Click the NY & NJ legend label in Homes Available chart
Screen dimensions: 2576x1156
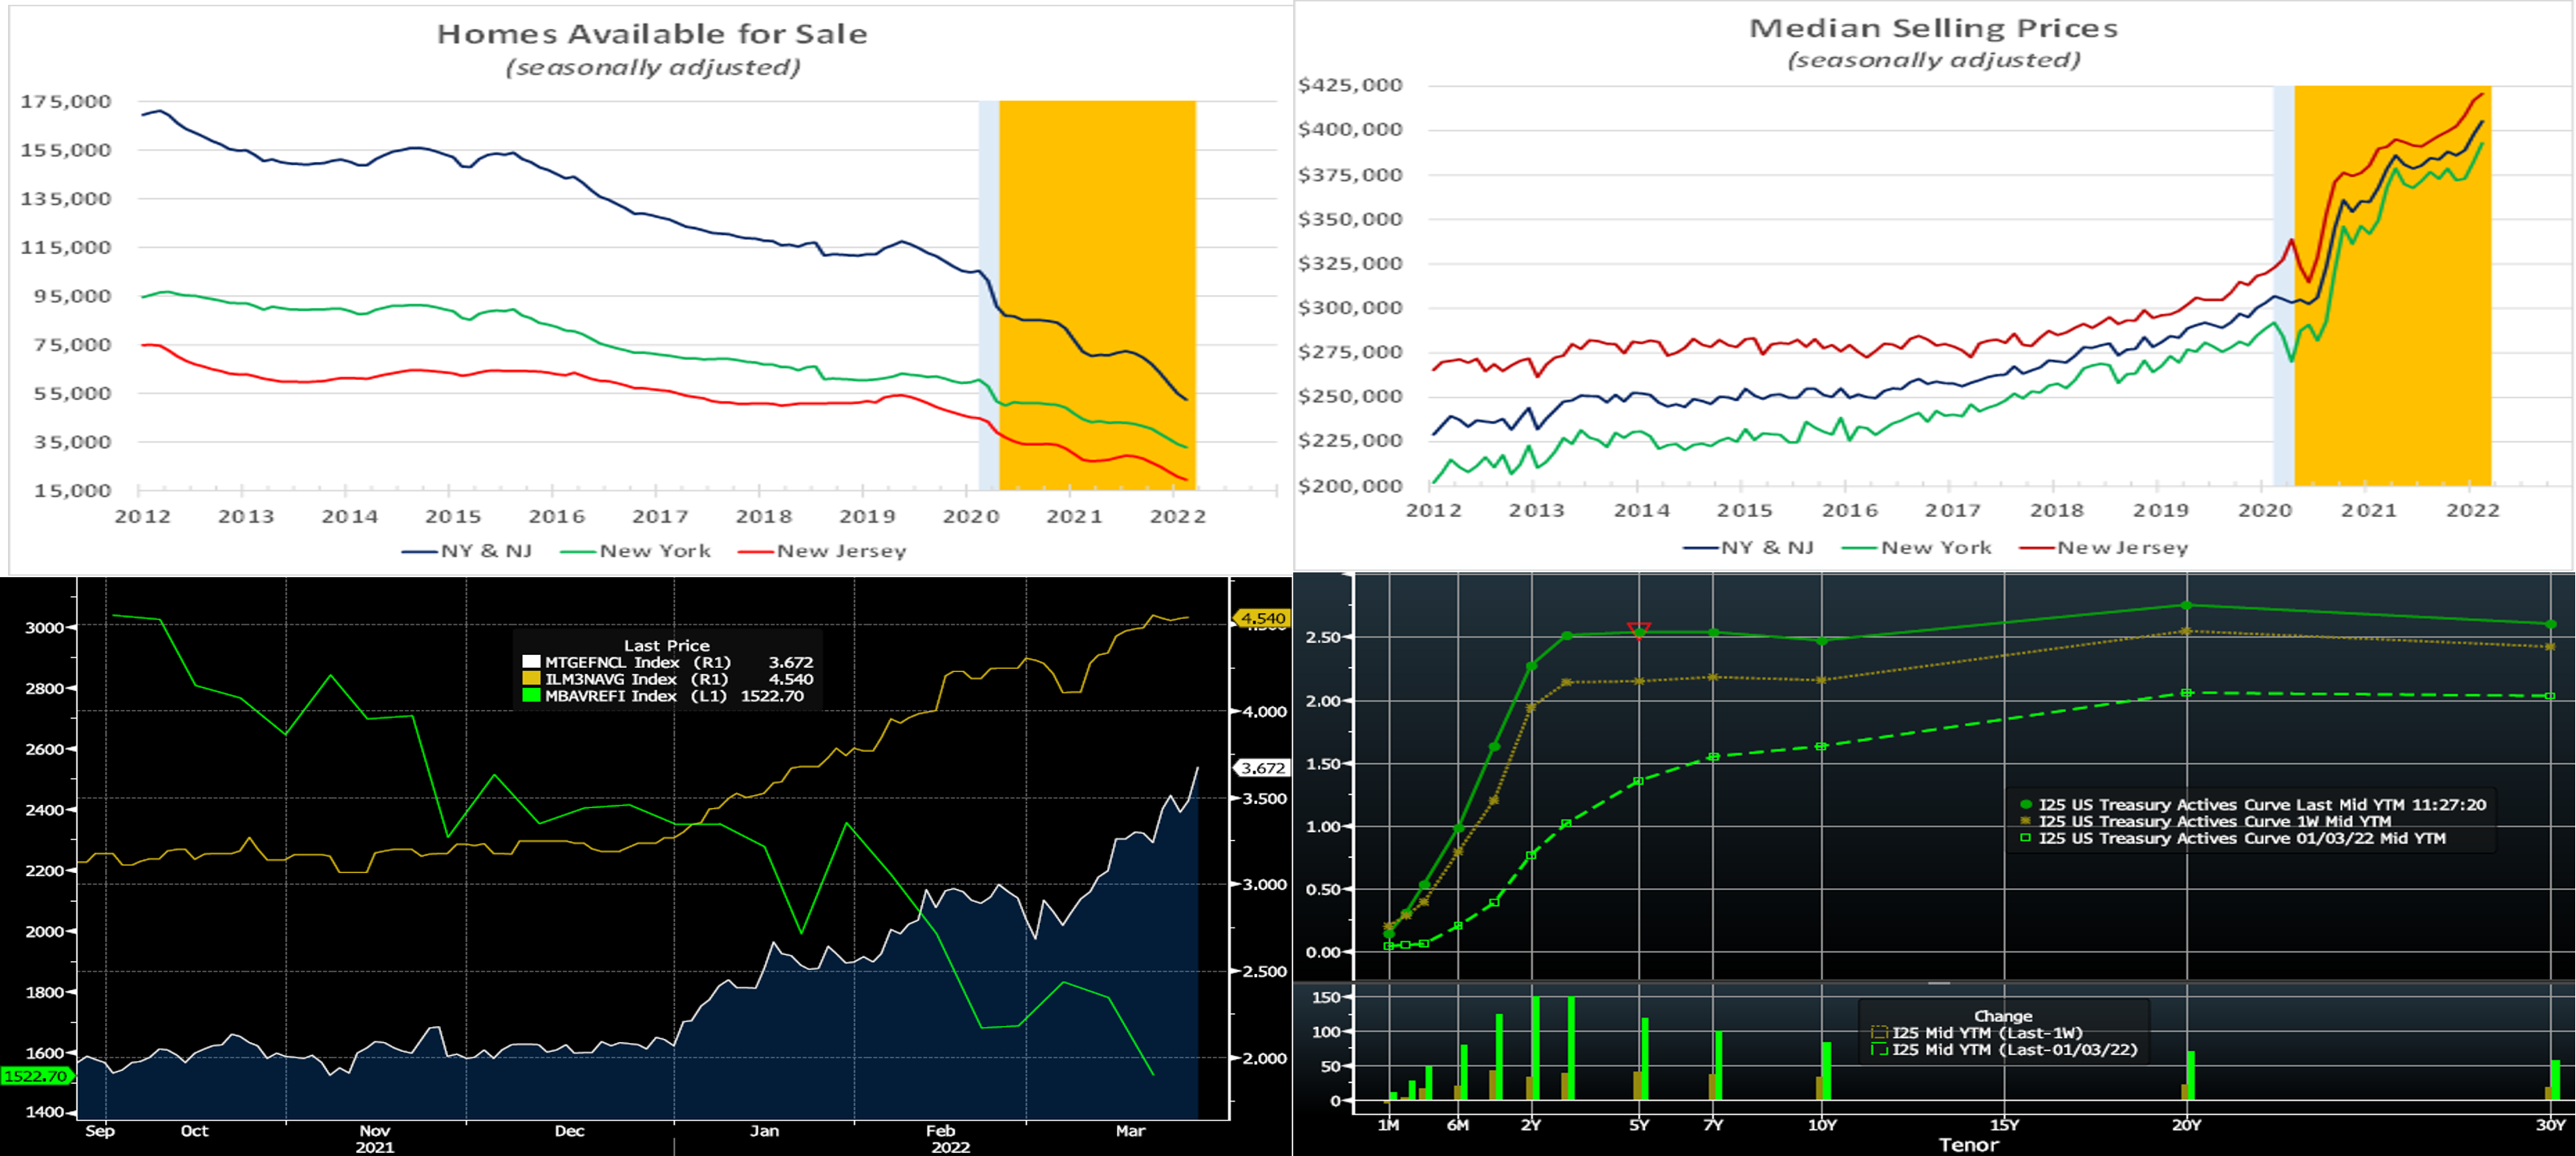pyautogui.click(x=486, y=551)
